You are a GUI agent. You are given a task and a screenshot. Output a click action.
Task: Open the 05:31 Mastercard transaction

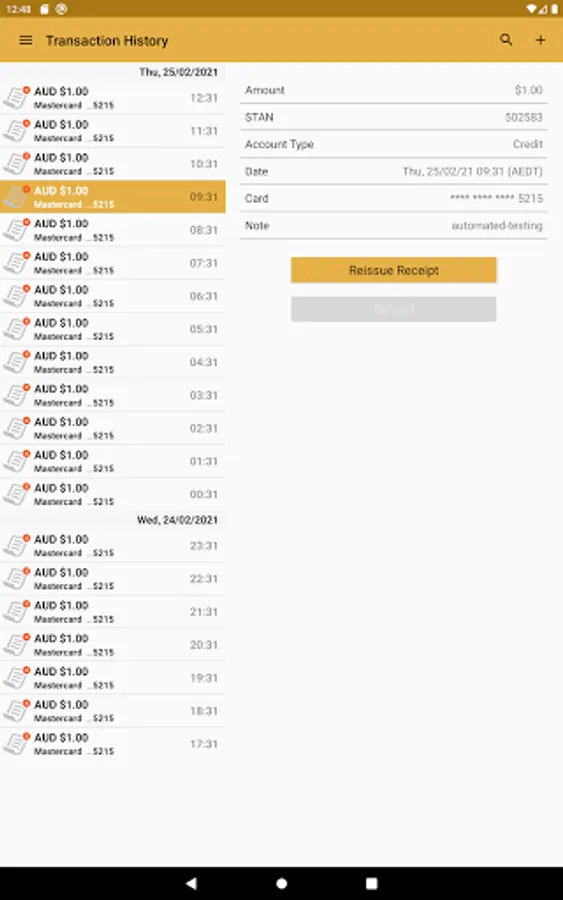coord(112,329)
